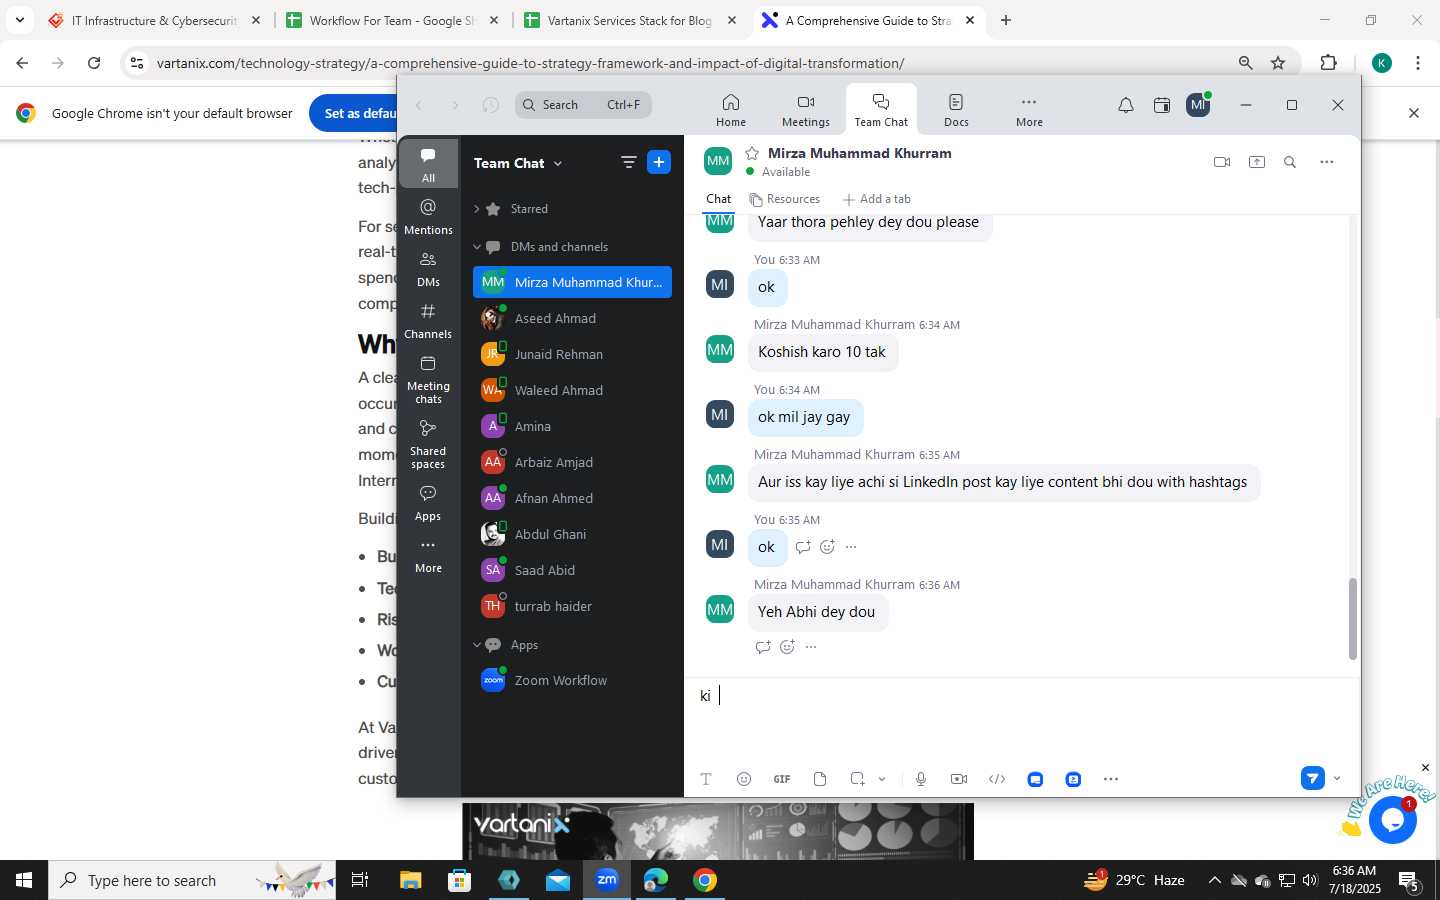This screenshot has width=1440, height=900.
Task: Open chat header more options ellipsis
Action: pyautogui.click(x=1326, y=162)
